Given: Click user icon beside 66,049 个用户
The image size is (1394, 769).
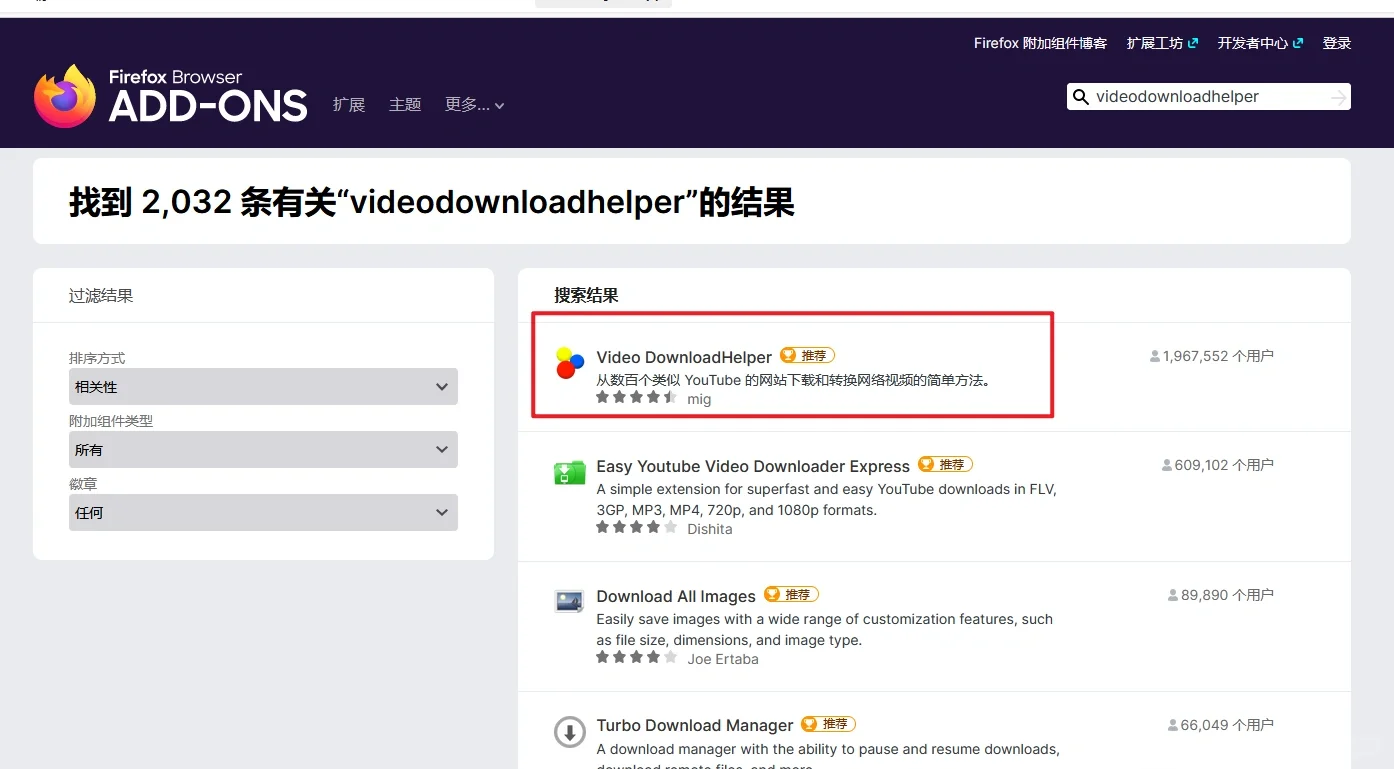Looking at the screenshot, I should [x=1173, y=725].
